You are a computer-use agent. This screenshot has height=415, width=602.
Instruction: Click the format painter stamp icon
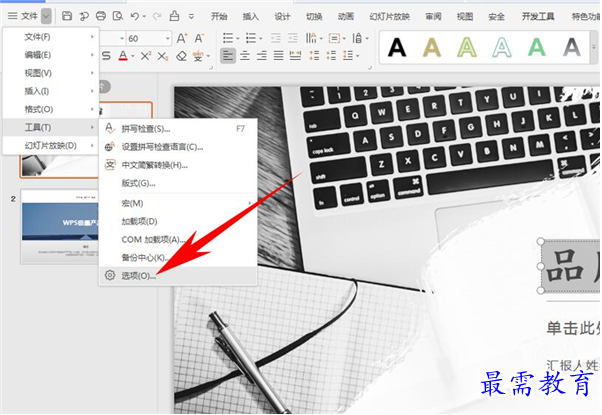[174, 16]
